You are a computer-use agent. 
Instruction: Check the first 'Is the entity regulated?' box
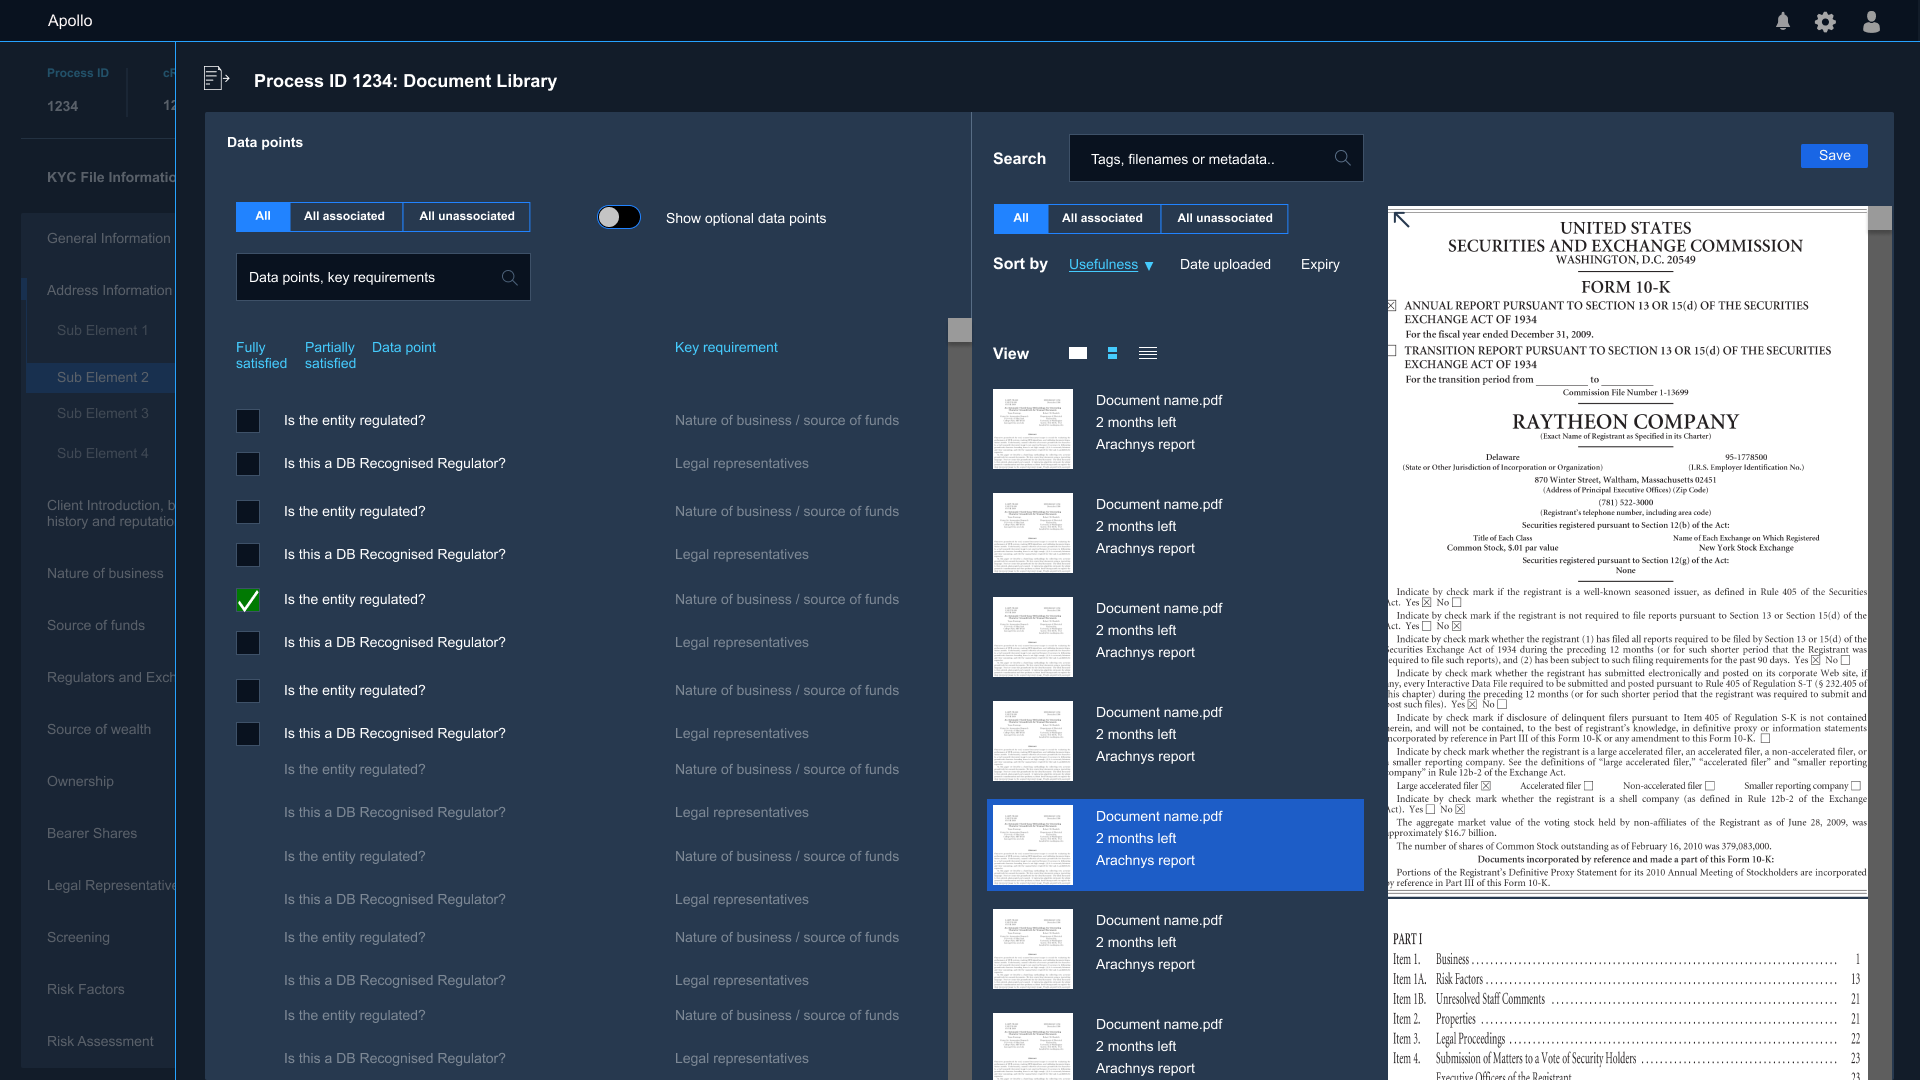coord(248,421)
